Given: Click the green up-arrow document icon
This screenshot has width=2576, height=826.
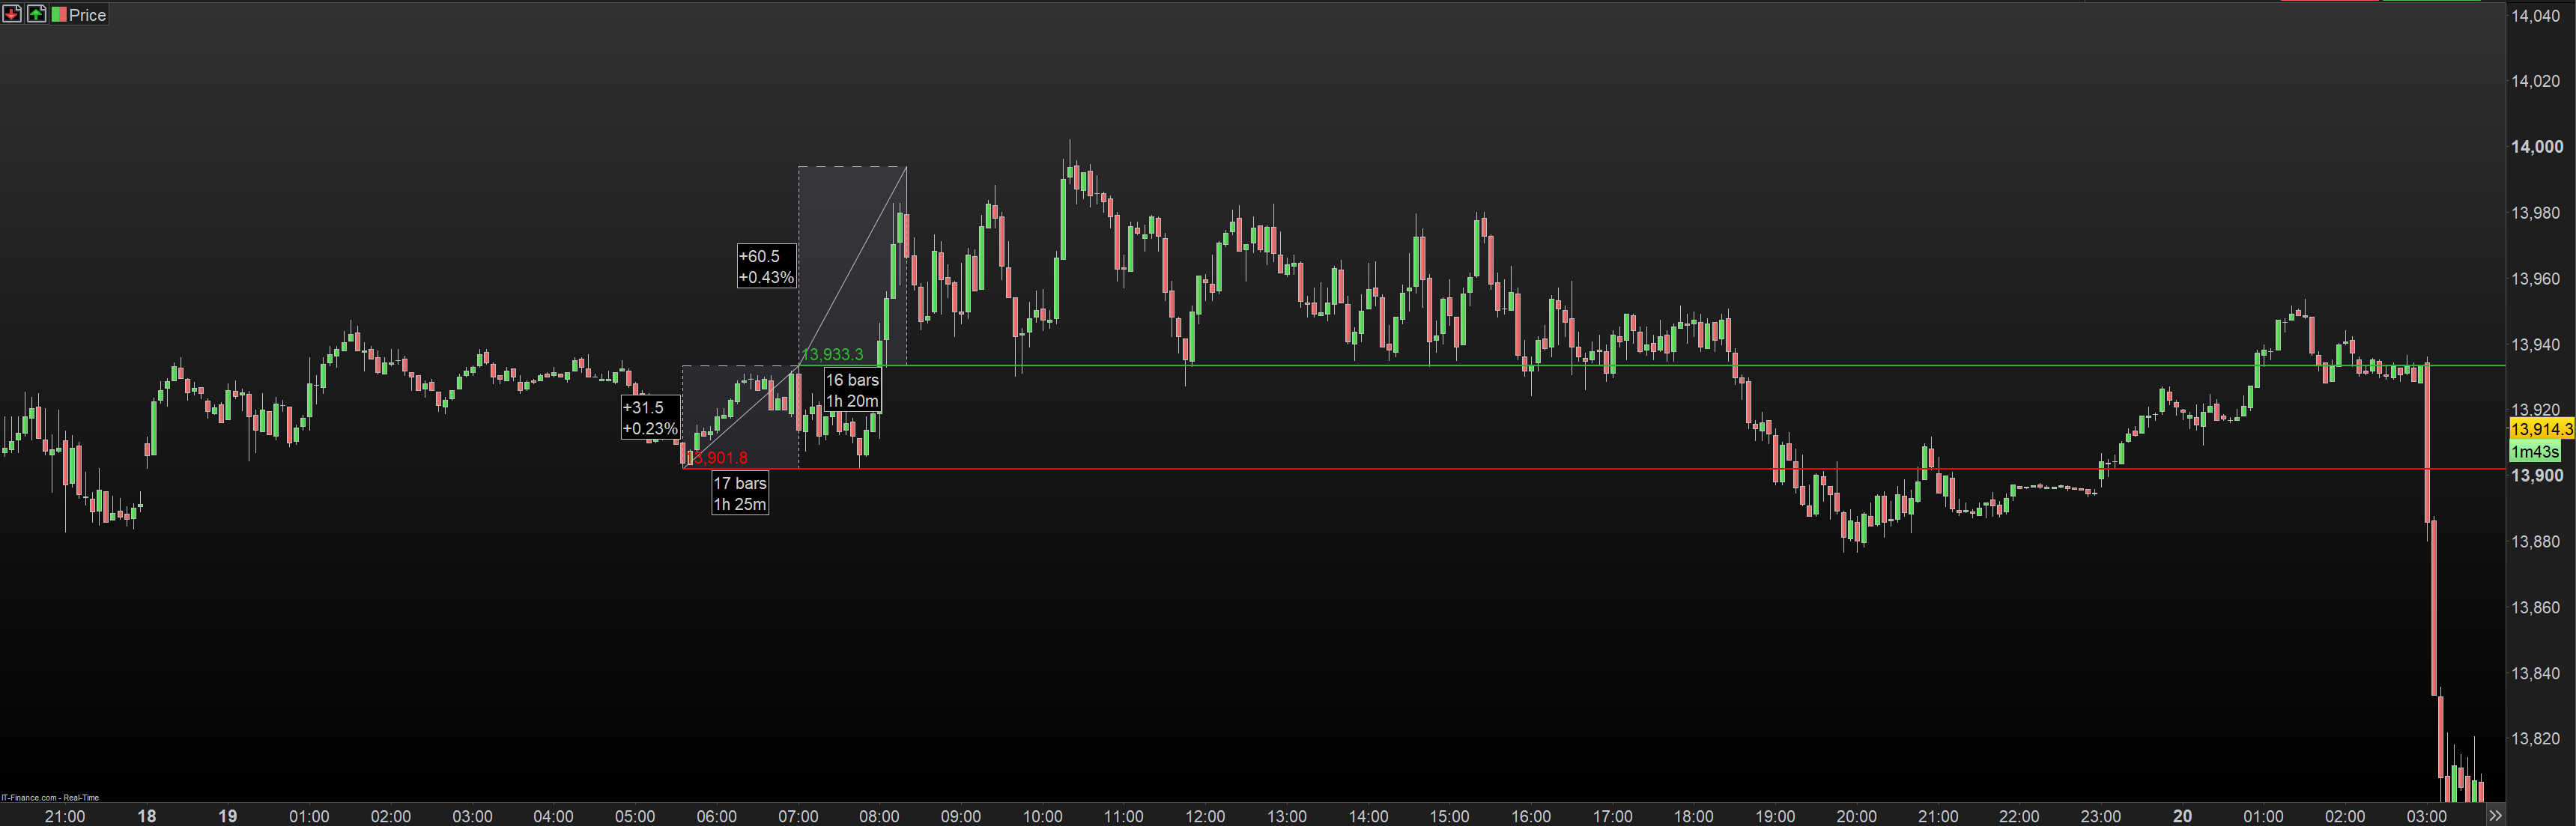Looking at the screenshot, I should [36, 14].
